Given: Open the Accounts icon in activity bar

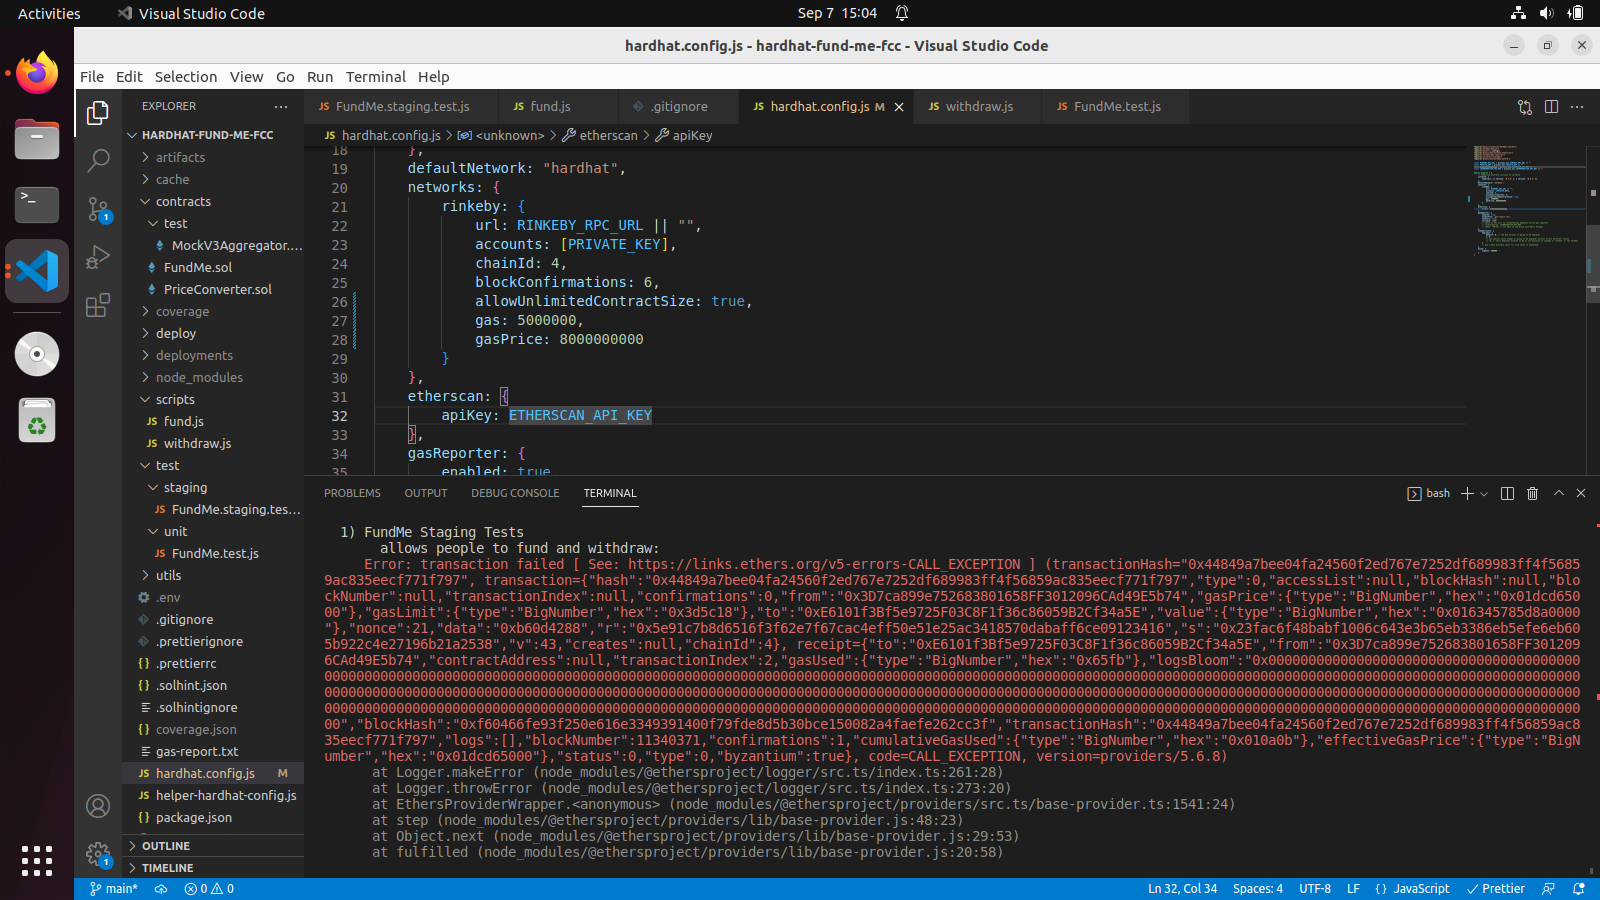Looking at the screenshot, I should coord(98,806).
